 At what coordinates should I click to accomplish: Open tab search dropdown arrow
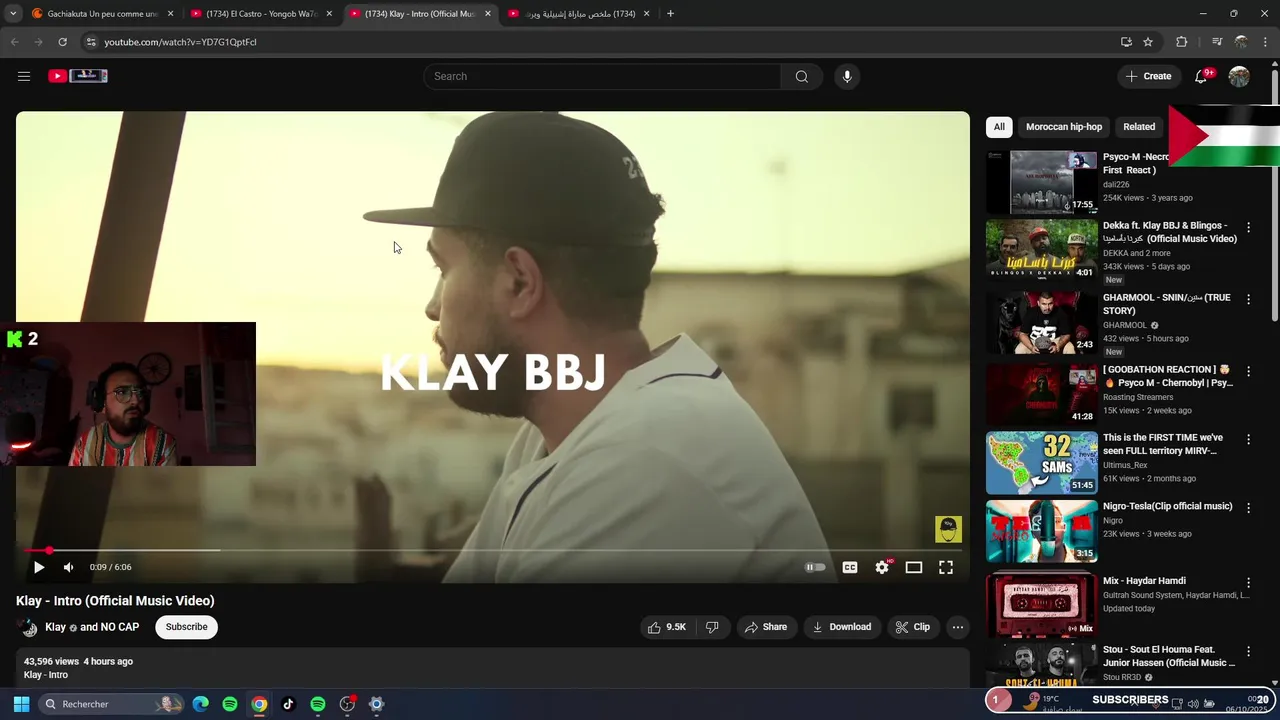tap(13, 14)
